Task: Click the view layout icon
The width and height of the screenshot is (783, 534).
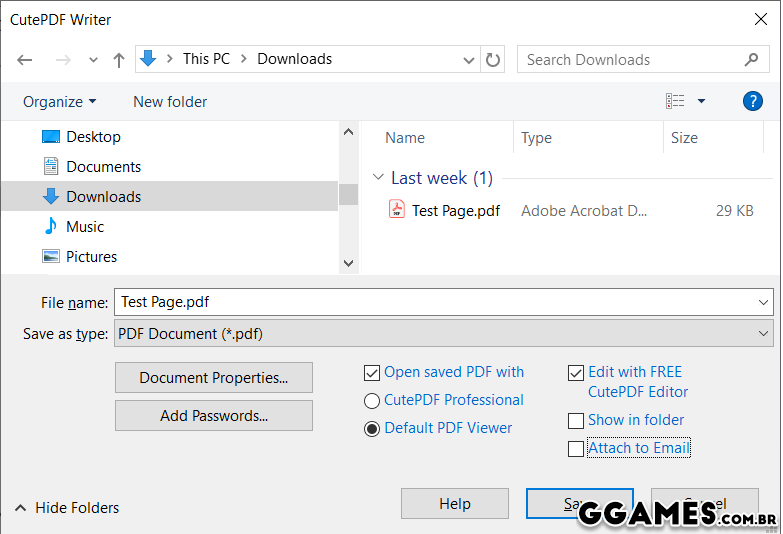Action: tap(676, 101)
